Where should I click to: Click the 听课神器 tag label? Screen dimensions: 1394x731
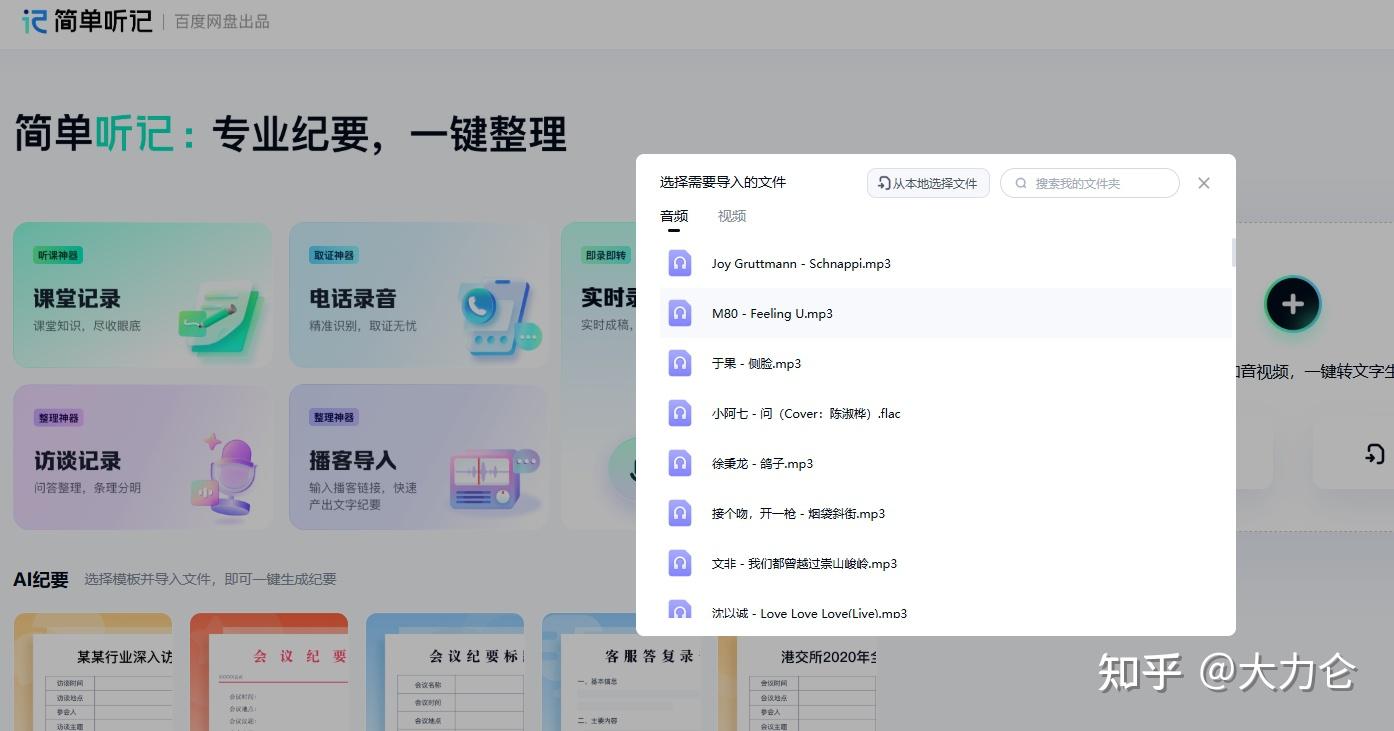click(58, 255)
